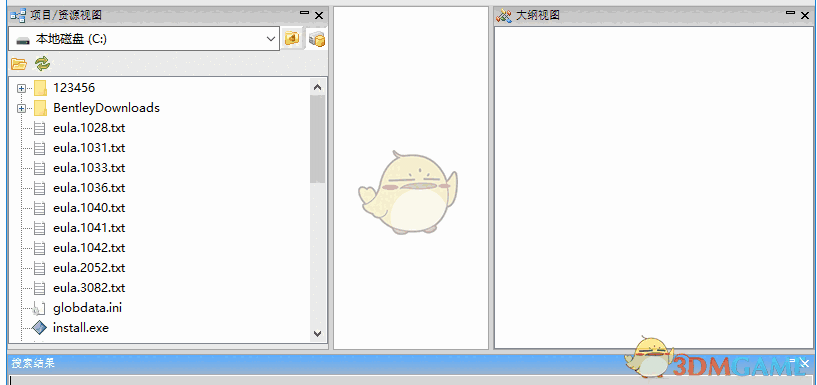Screen dimensions: 817x385
Task: Click the 项目/资源视图 panel title icon
Action: click(x=18, y=16)
